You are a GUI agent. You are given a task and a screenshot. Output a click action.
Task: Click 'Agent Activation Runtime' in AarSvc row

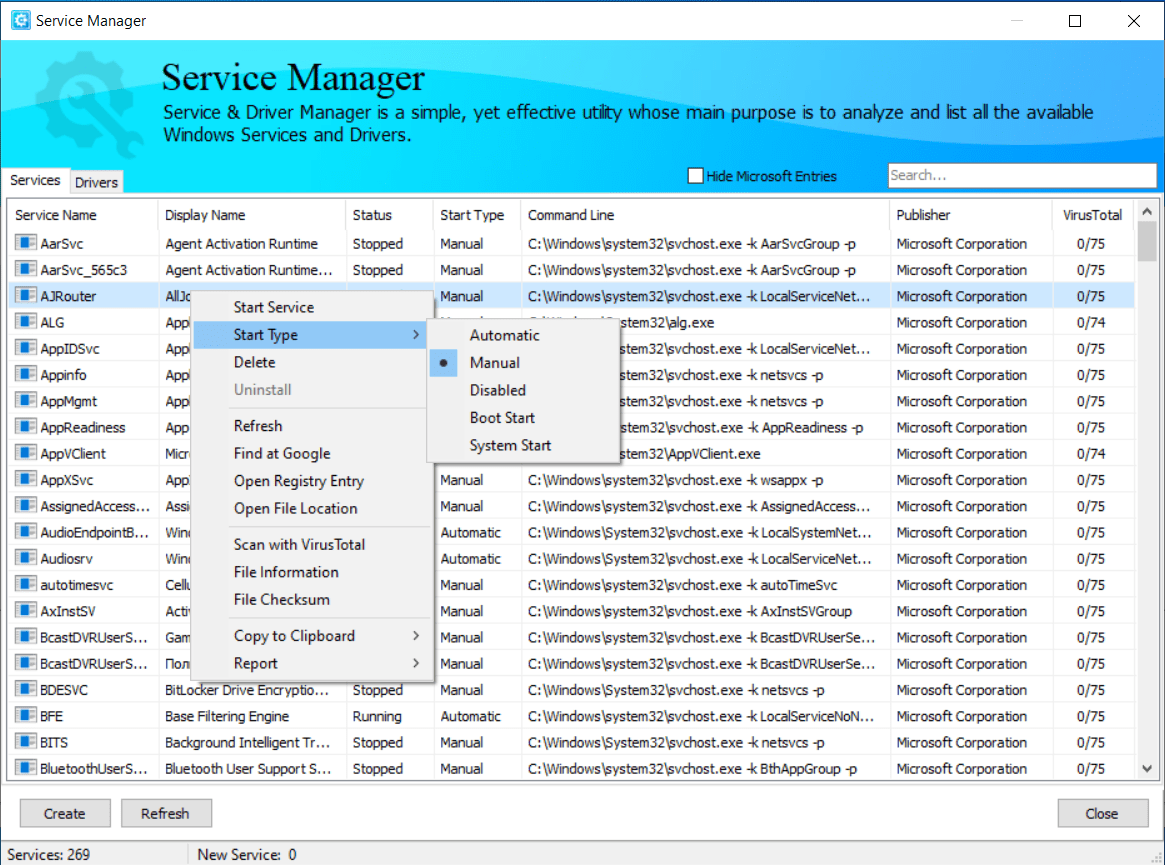pyautogui.click(x=241, y=244)
